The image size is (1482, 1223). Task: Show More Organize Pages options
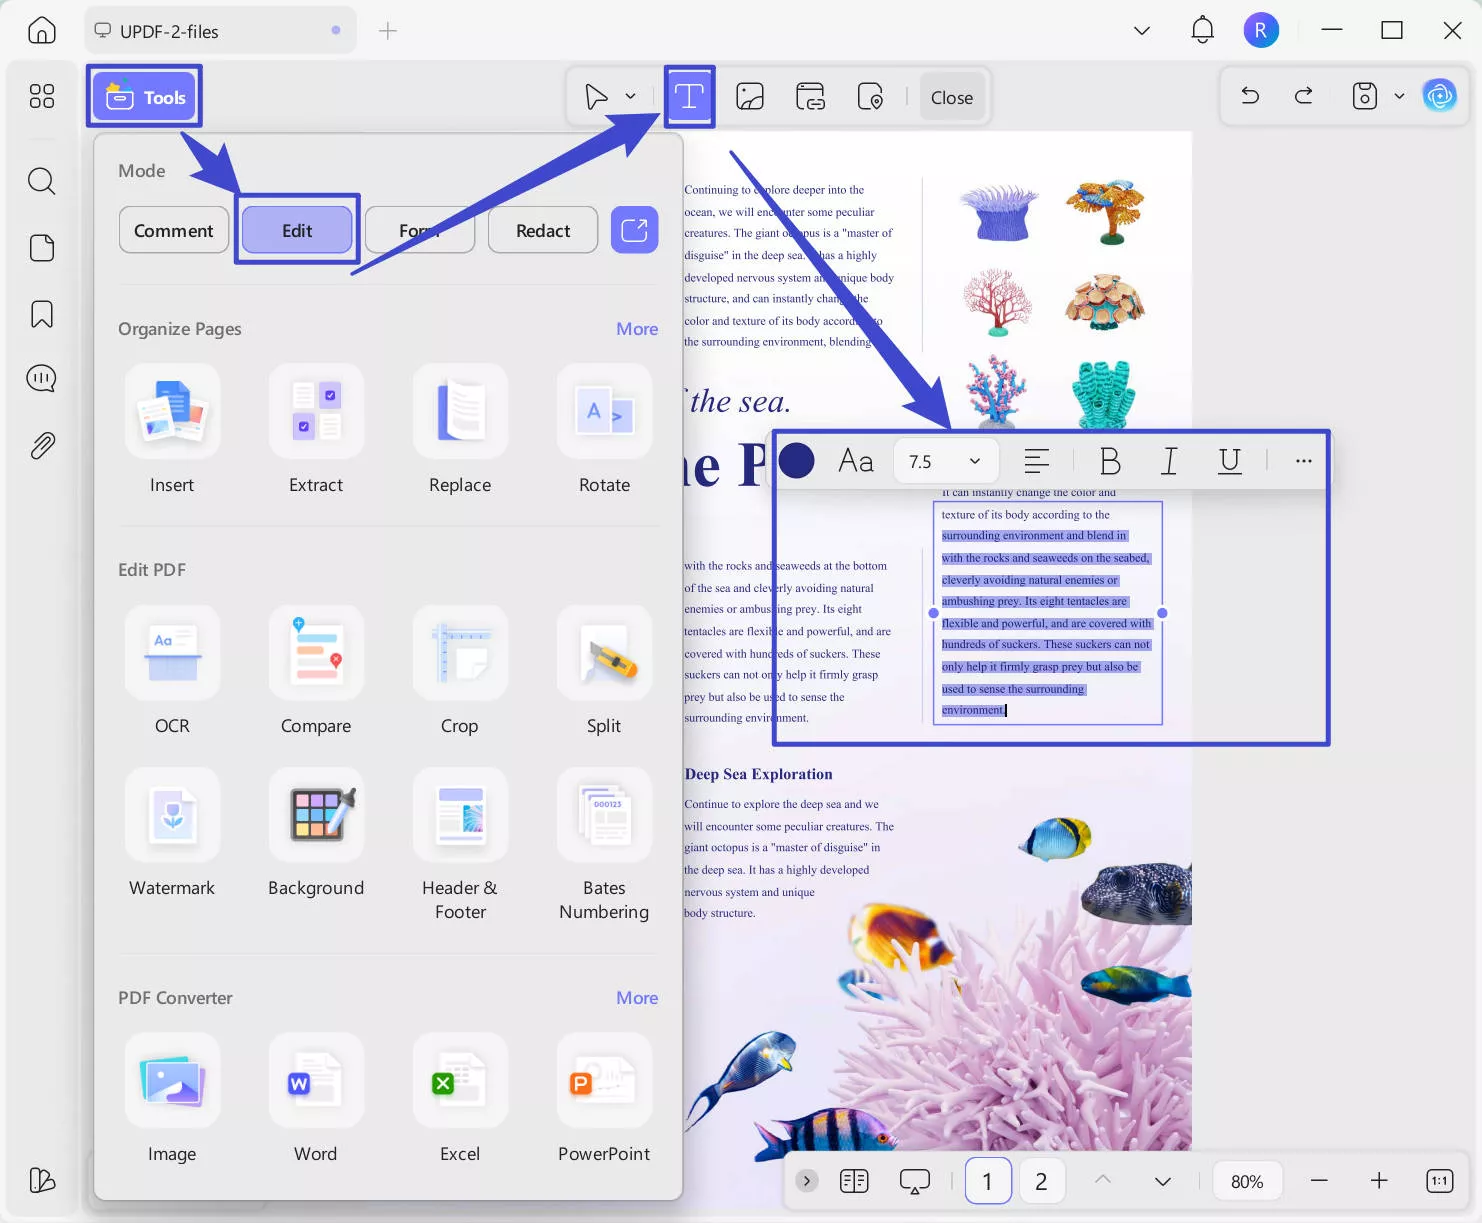click(637, 329)
